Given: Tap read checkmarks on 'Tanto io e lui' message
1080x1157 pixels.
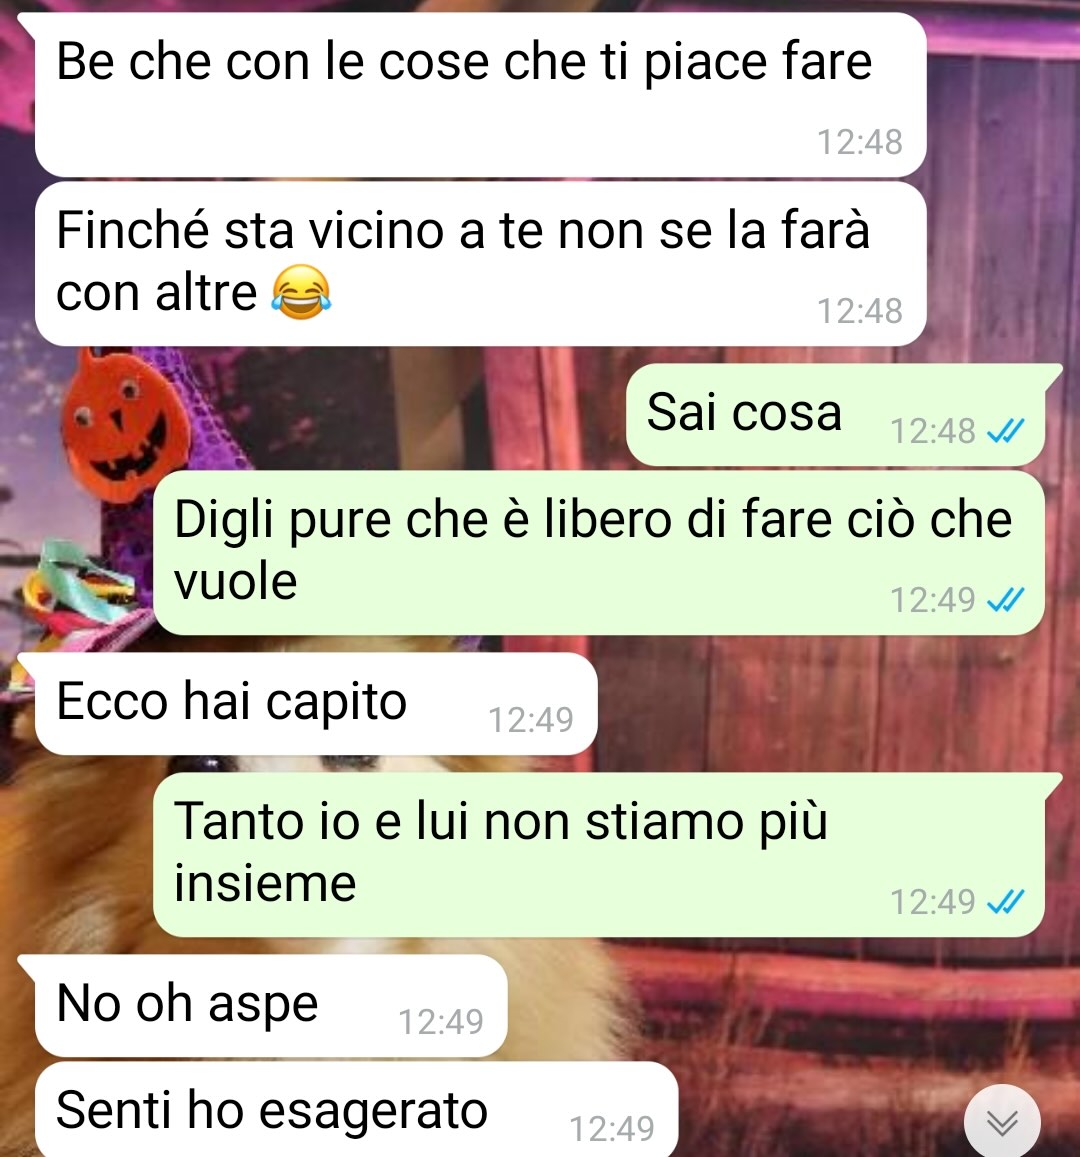Looking at the screenshot, I should coord(1005,901).
